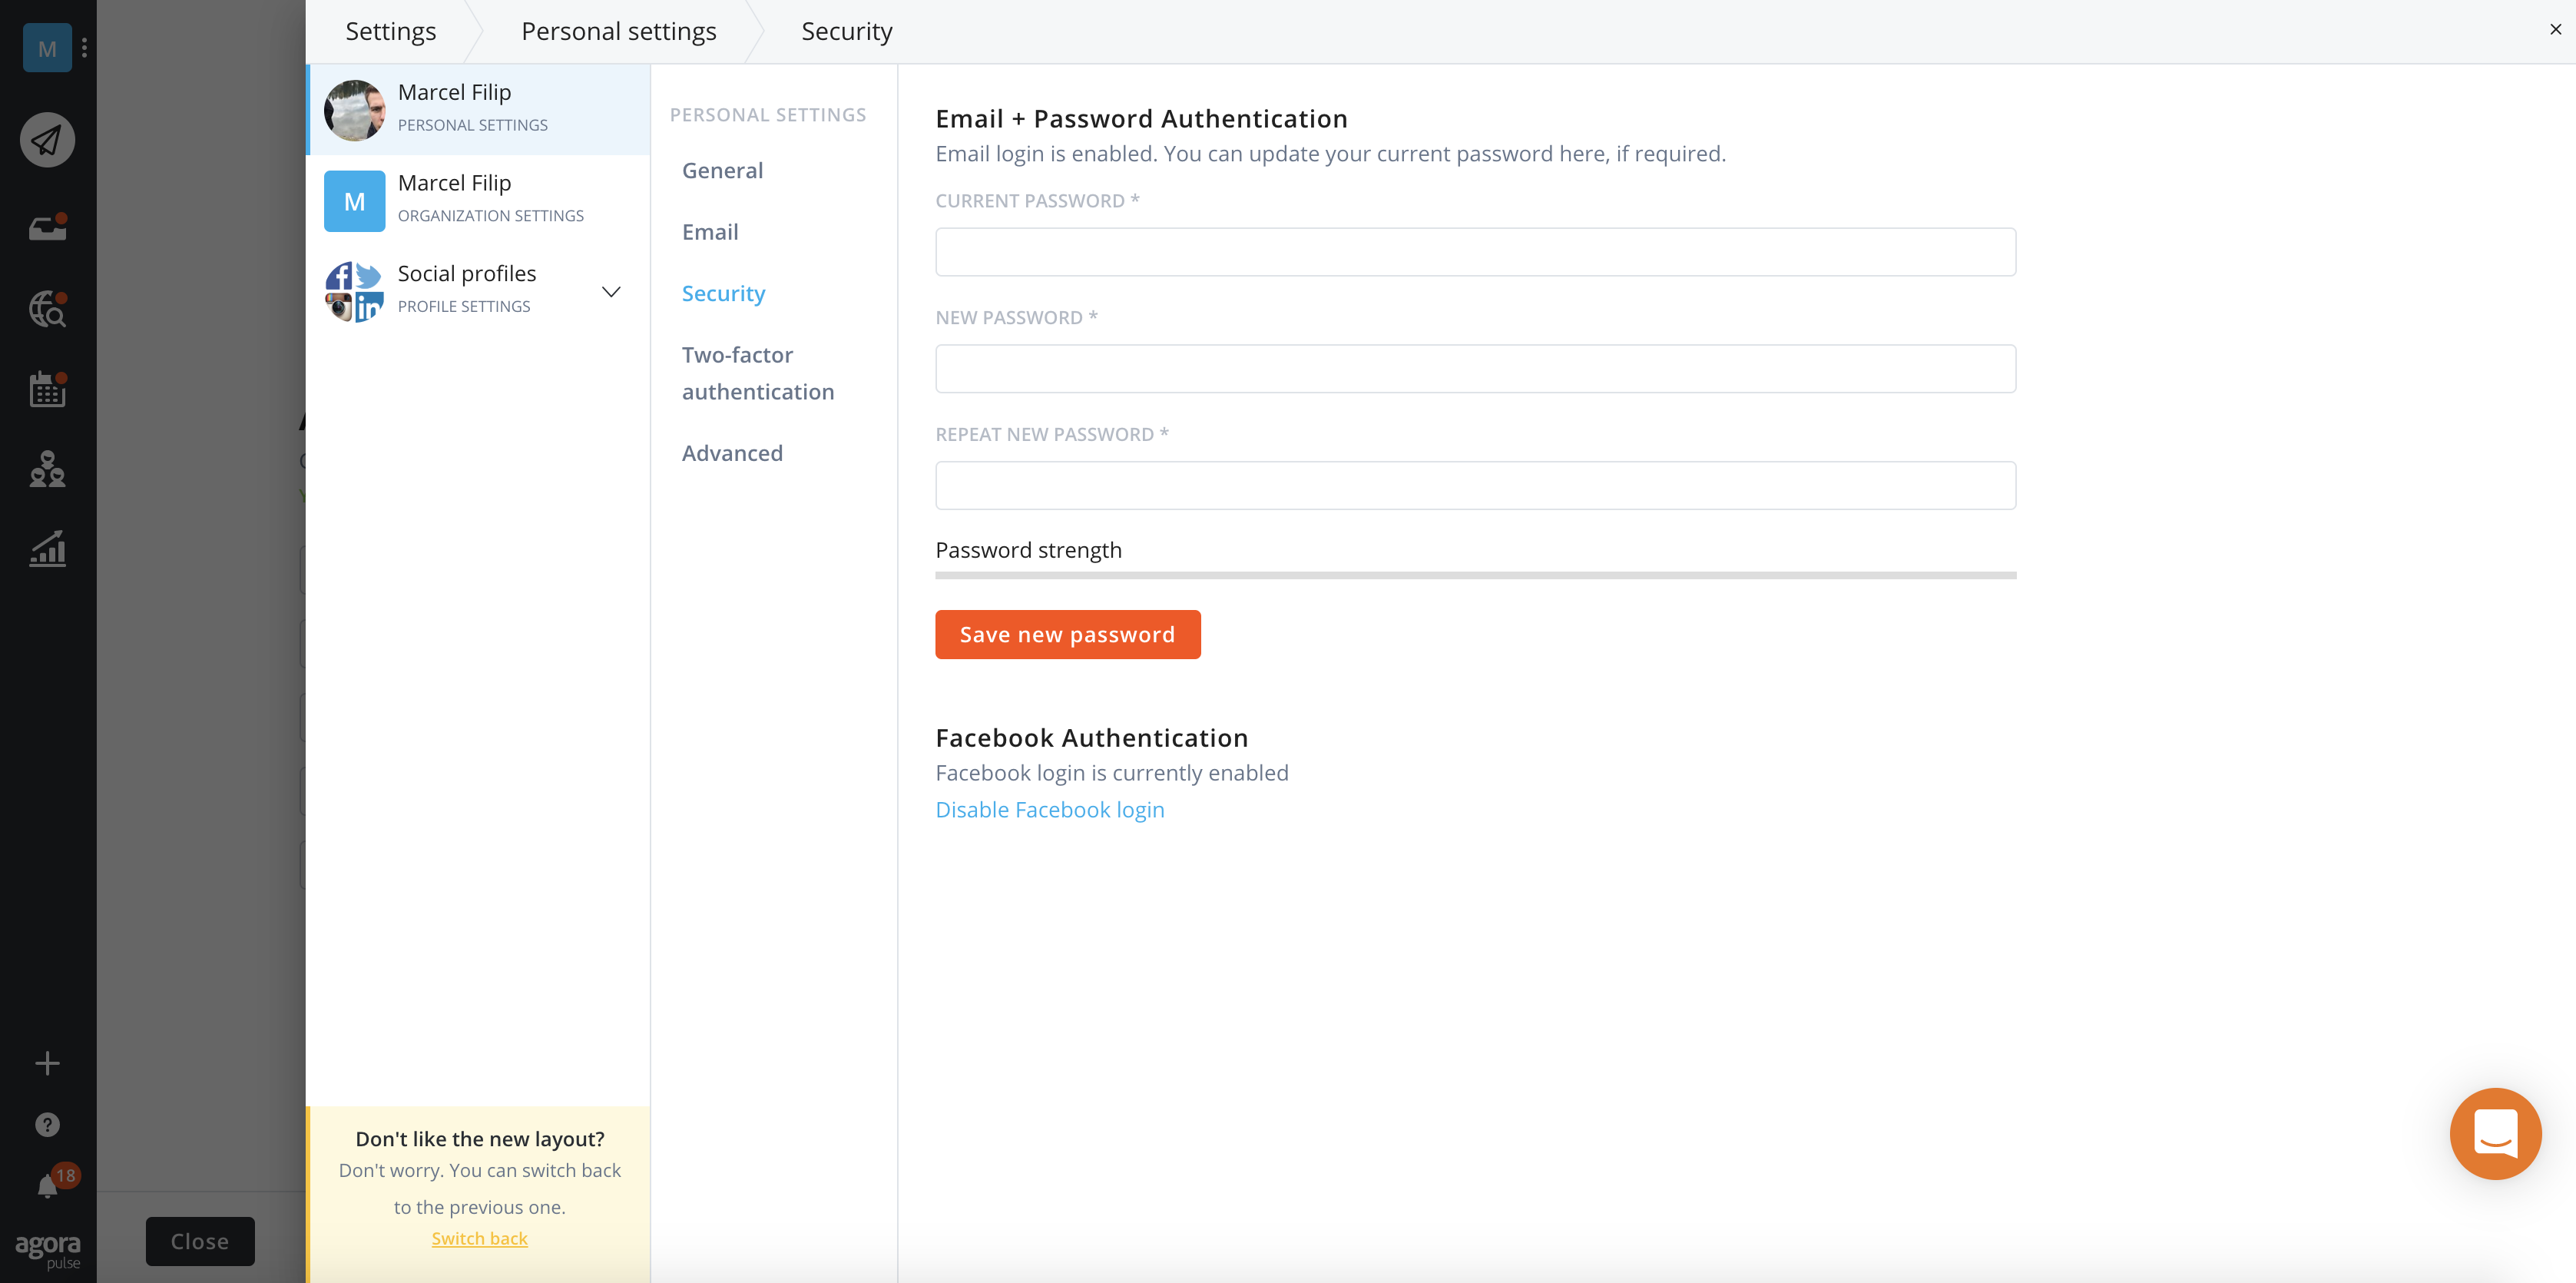Open the Calendar icon in the sidebar
Viewport: 2576px width, 1283px height.
click(x=47, y=388)
